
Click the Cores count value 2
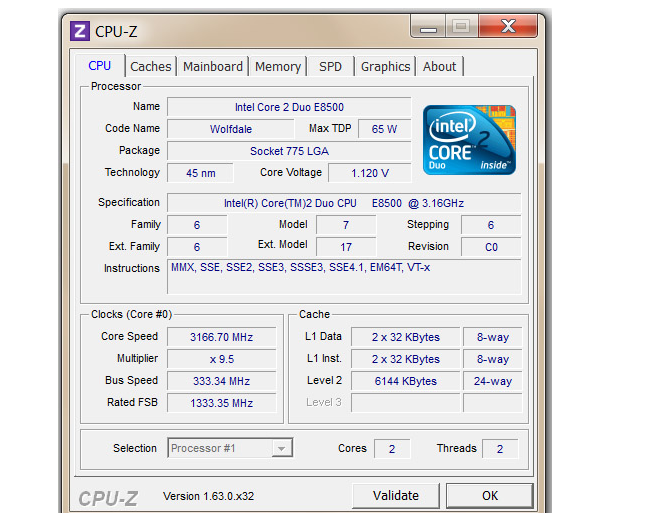pos(392,449)
